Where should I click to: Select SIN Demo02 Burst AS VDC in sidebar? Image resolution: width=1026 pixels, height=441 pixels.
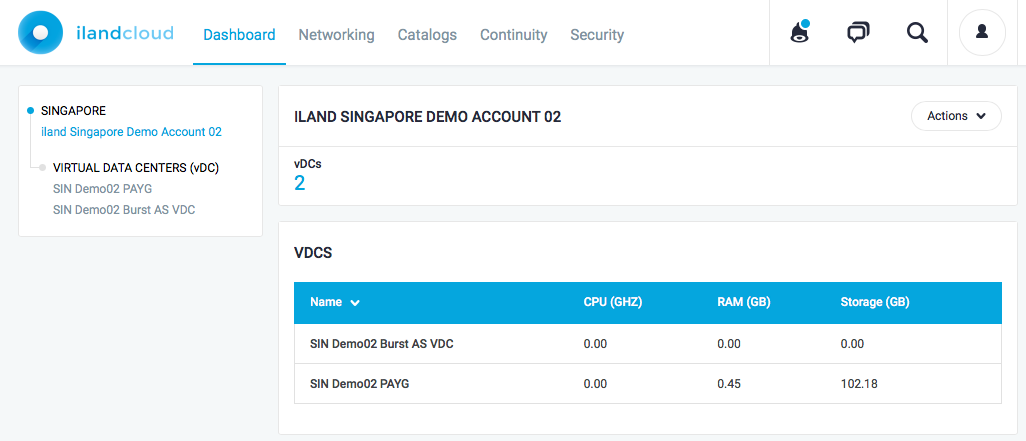pos(124,210)
